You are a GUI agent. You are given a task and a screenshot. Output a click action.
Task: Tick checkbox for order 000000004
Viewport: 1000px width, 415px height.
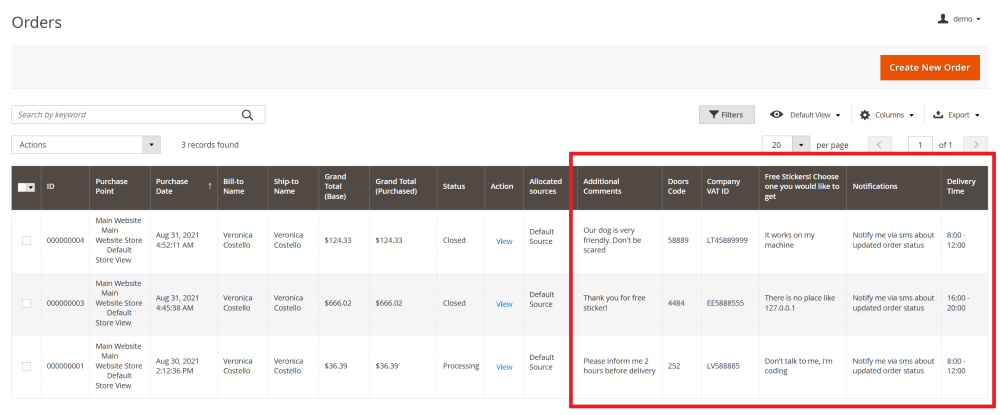coord(26,240)
